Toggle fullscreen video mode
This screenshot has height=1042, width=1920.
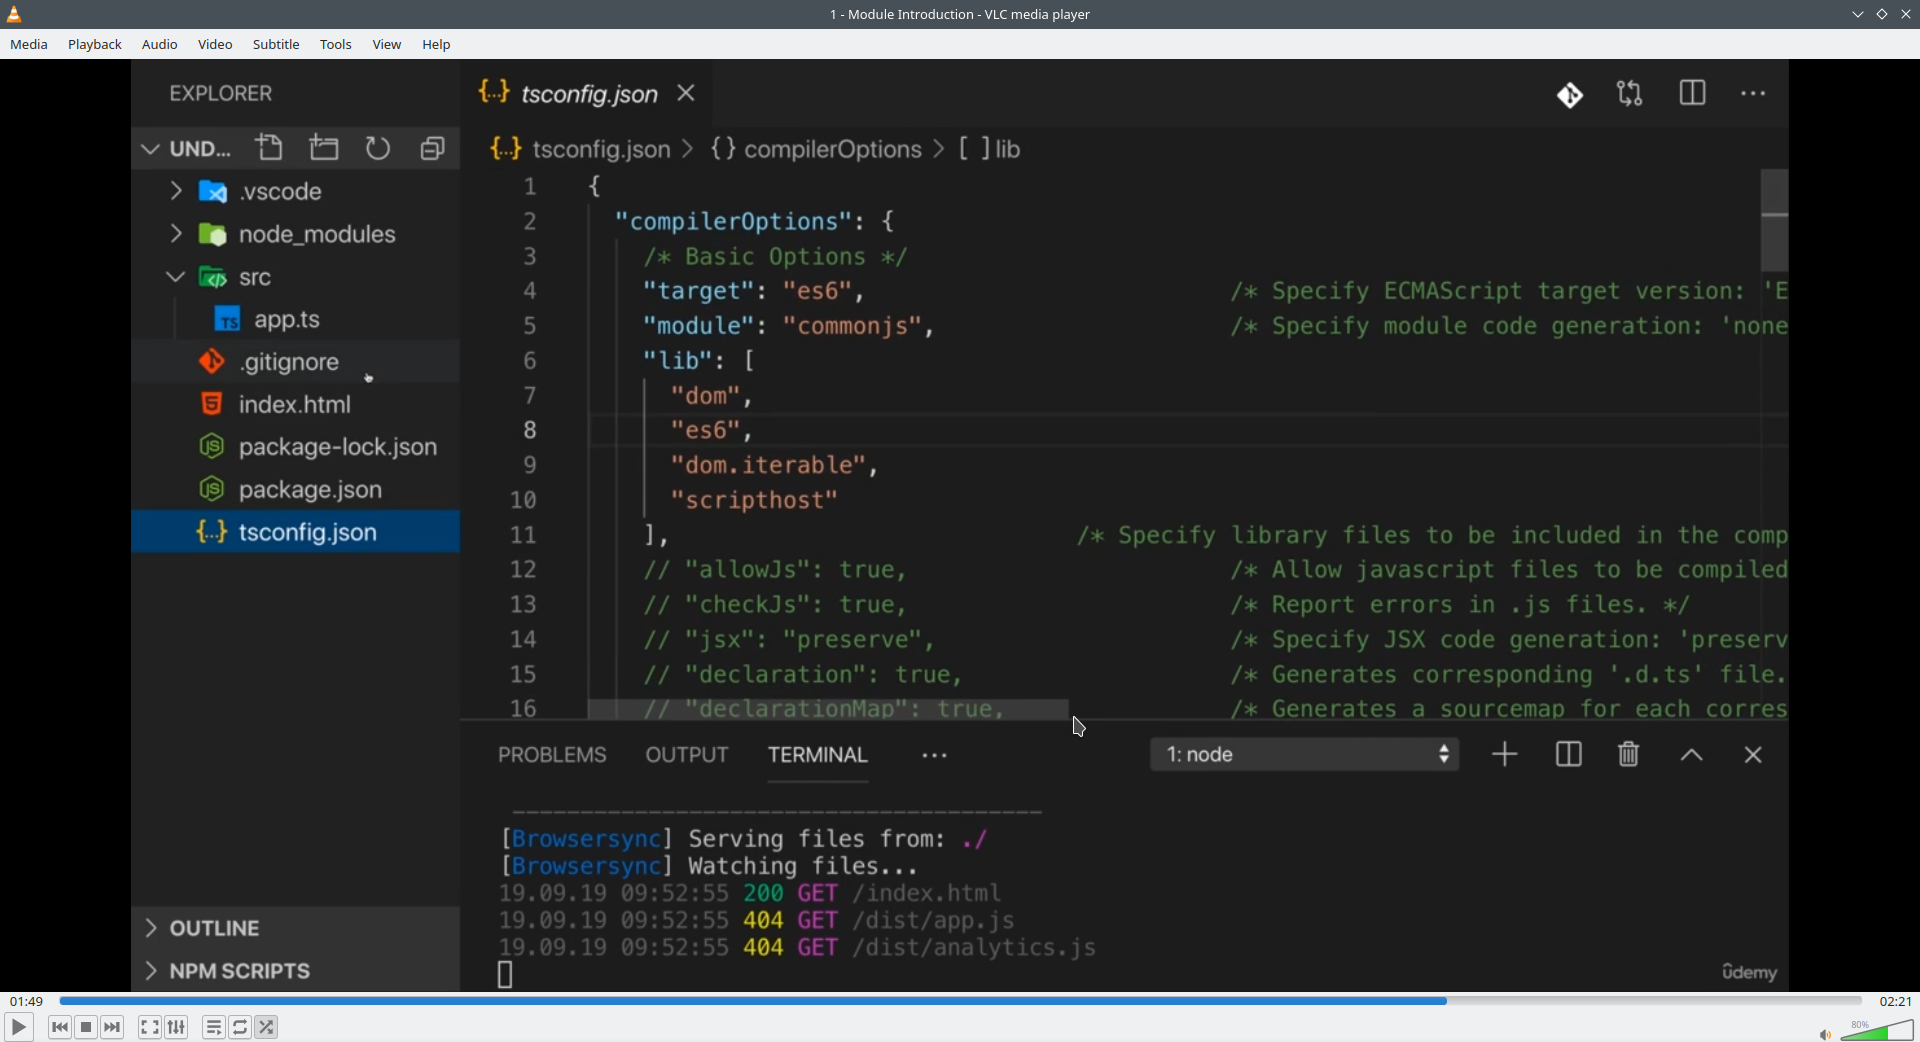point(150,1027)
